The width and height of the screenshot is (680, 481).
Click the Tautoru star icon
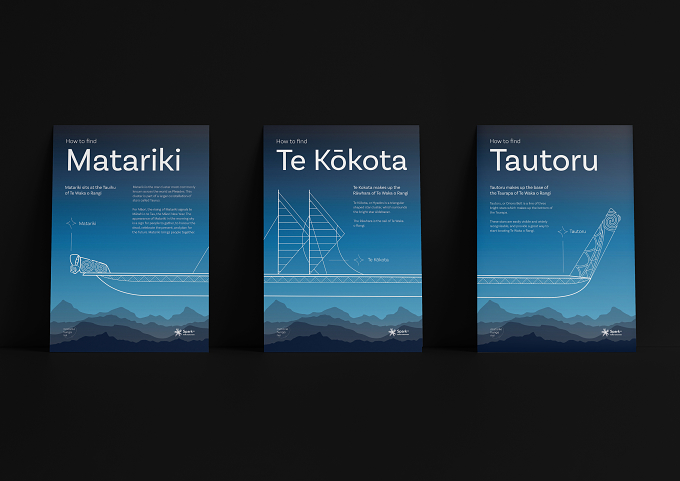(562, 232)
